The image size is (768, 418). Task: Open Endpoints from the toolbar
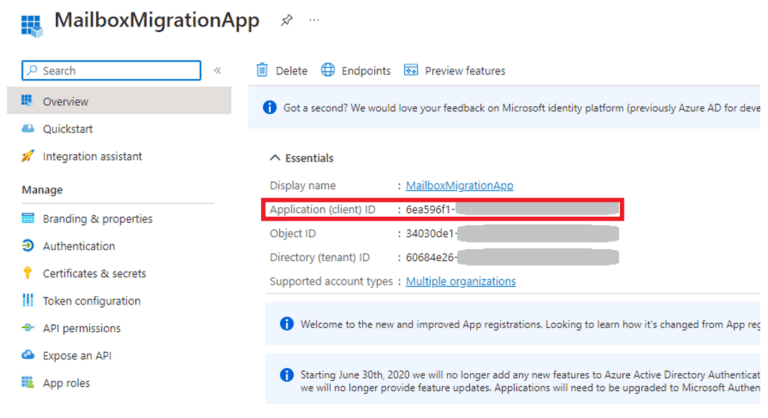(x=366, y=71)
